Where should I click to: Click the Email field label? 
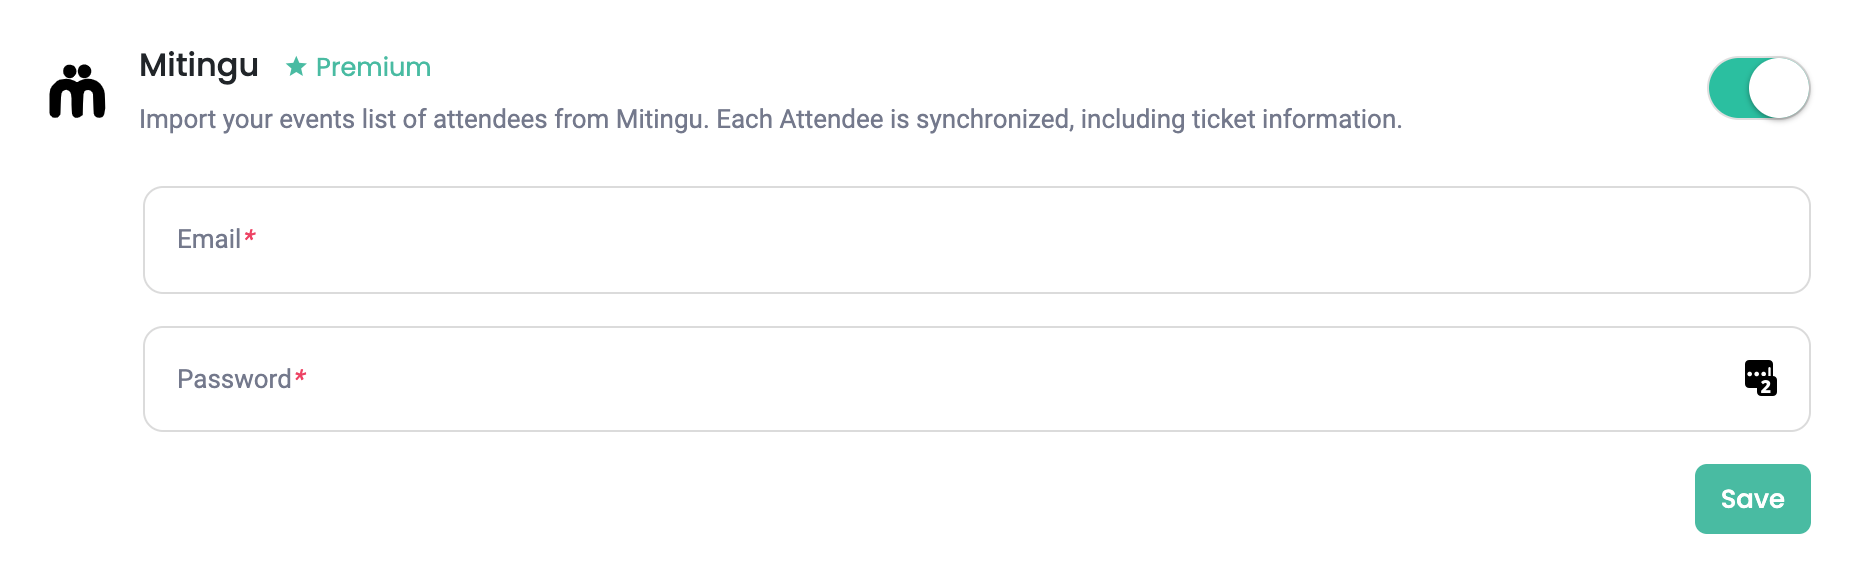[x=209, y=239]
